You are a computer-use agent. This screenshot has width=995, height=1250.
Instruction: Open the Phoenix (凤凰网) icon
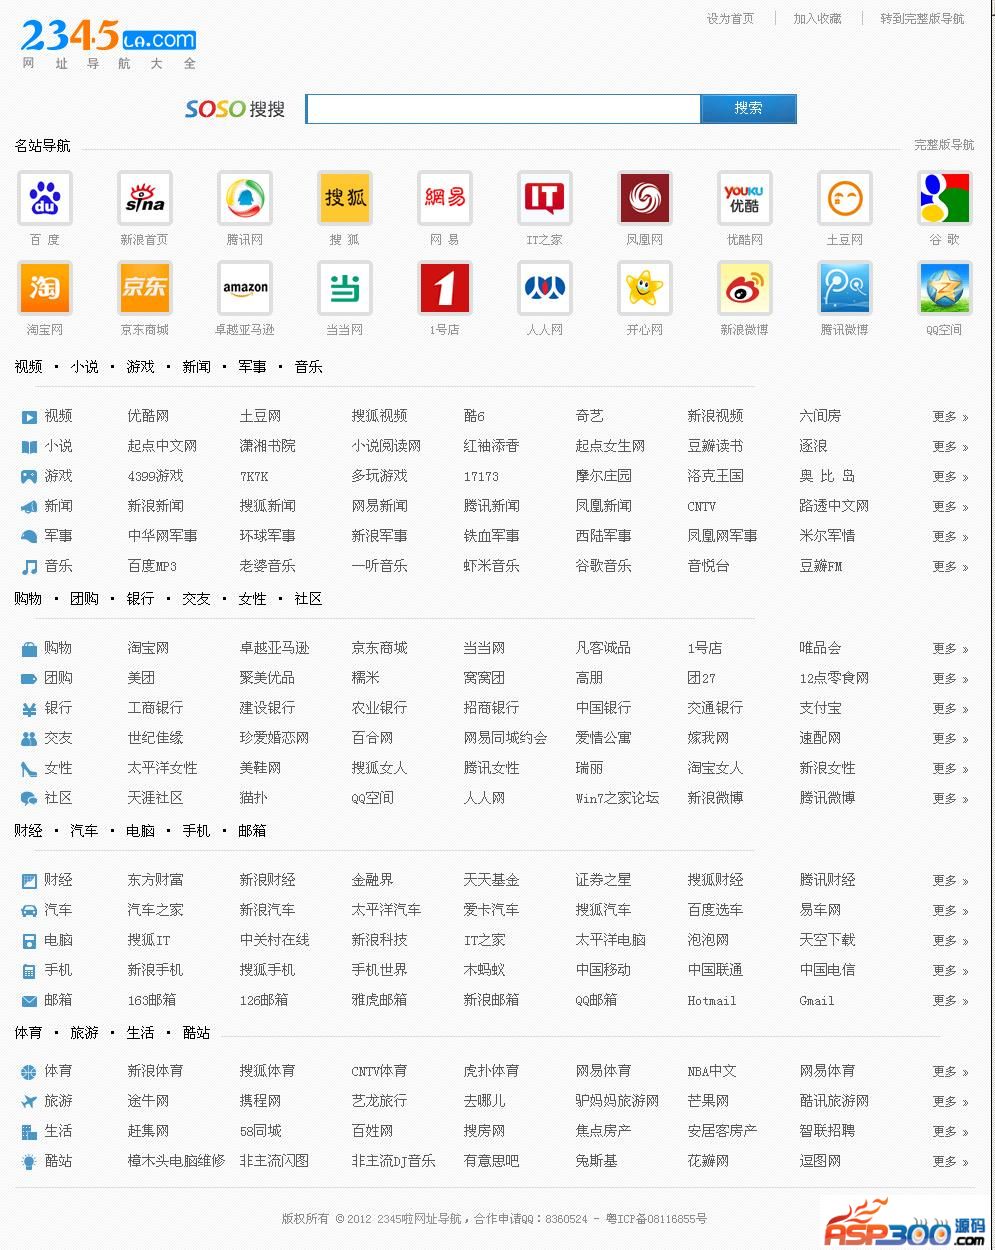(x=645, y=198)
